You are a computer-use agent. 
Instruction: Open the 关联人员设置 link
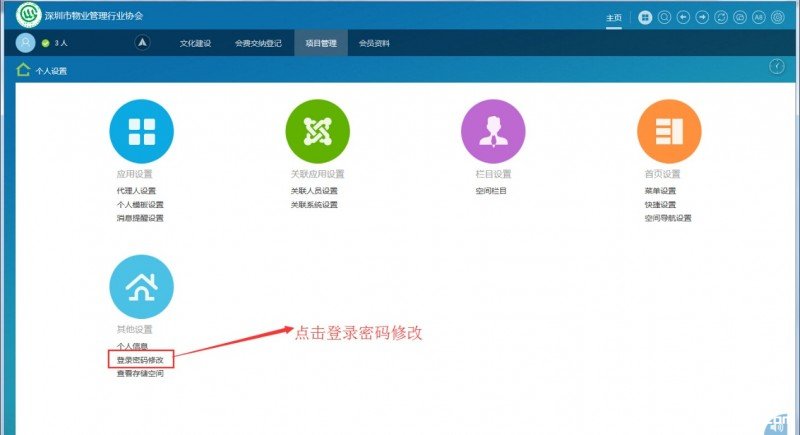click(314, 191)
